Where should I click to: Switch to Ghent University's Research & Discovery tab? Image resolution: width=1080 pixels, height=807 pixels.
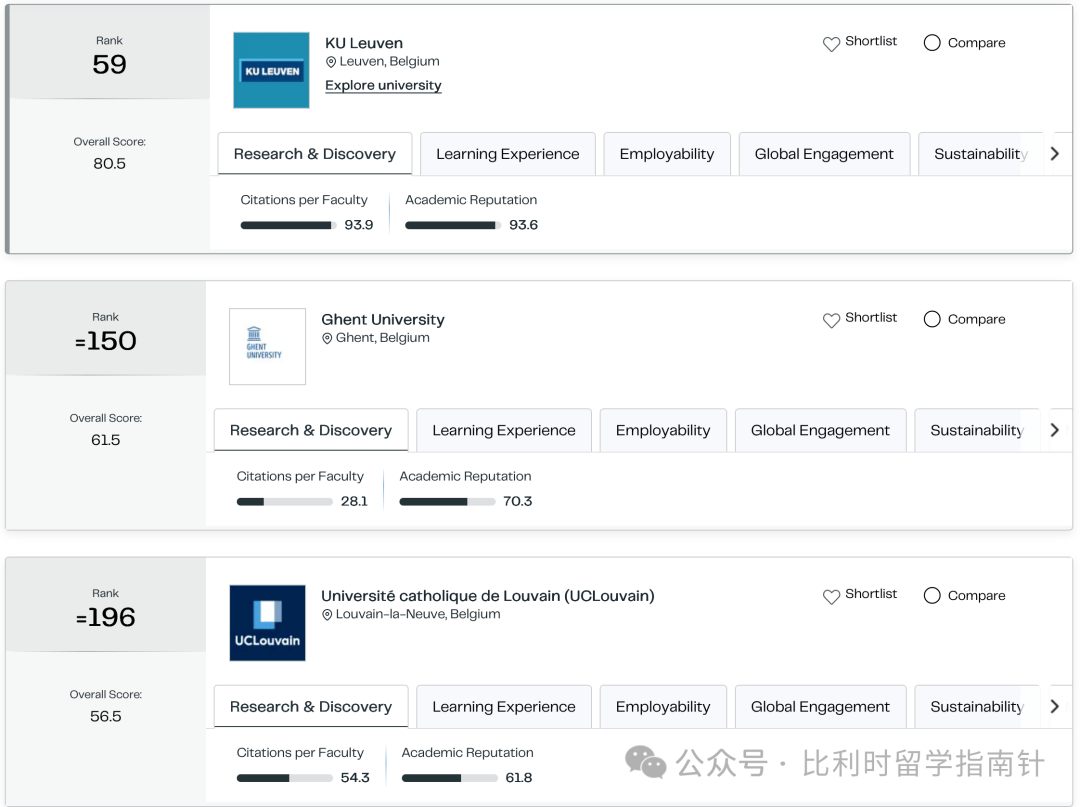point(311,430)
